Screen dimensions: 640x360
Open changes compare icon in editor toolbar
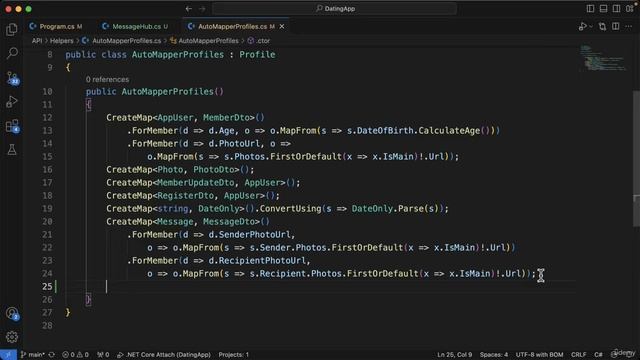click(x=602, y=27)
